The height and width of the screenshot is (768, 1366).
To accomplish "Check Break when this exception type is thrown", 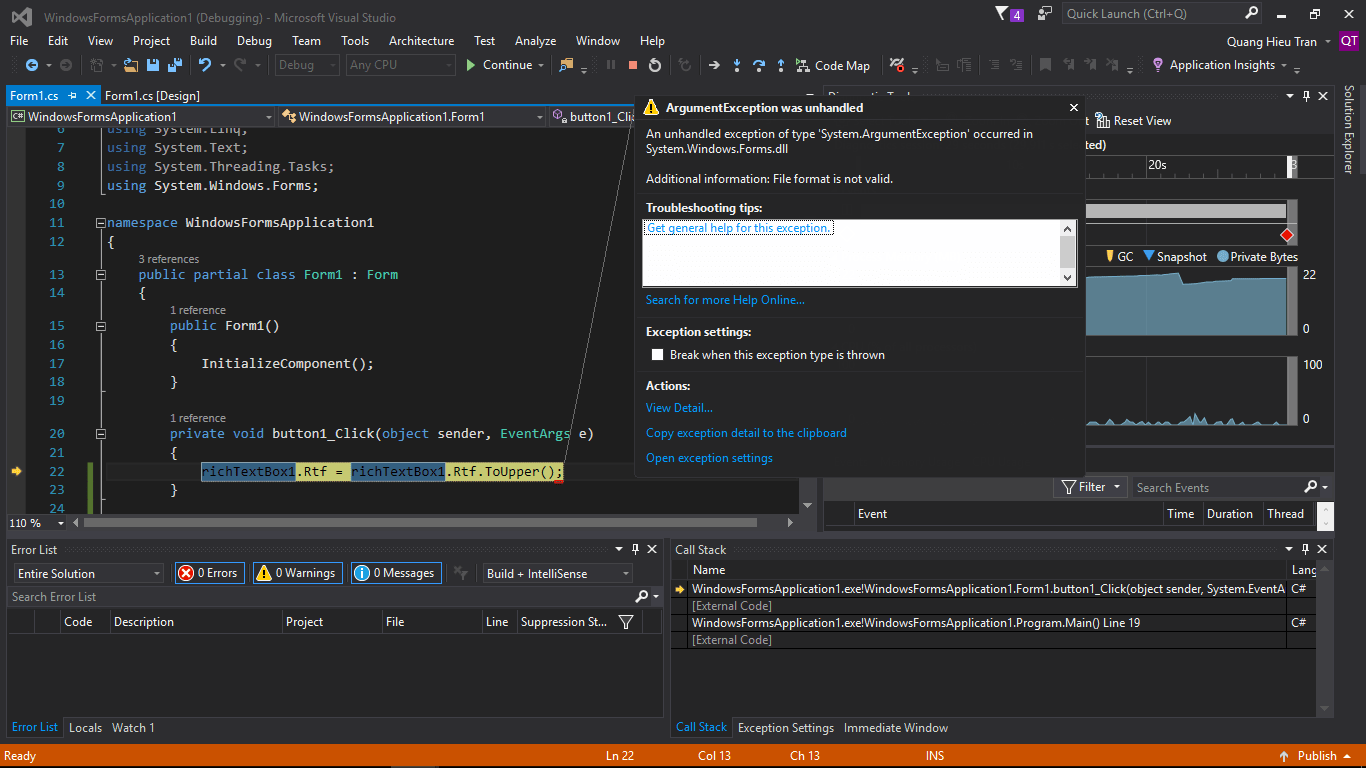I will pos(657,353).
